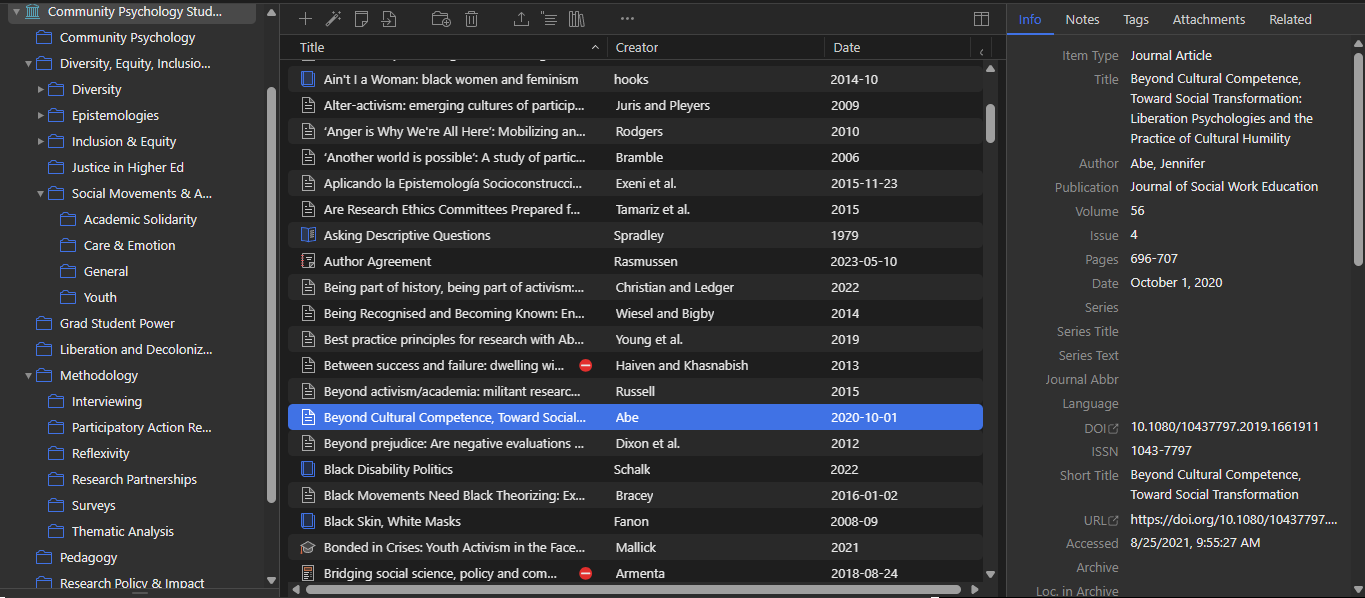Screen dimensions: 1365x598
Task: Open the Attachments tab
Action: (x=1209, y=19)
